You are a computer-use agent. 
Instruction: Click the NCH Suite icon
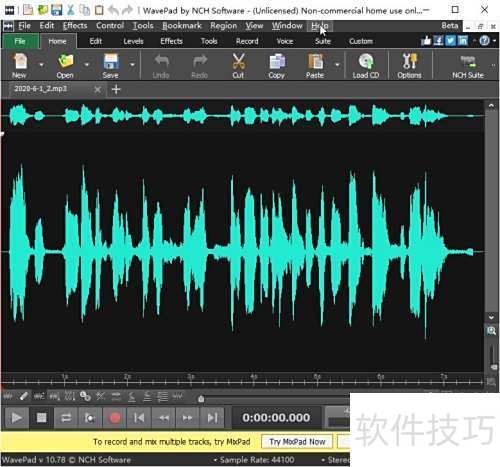click(468, 61)
